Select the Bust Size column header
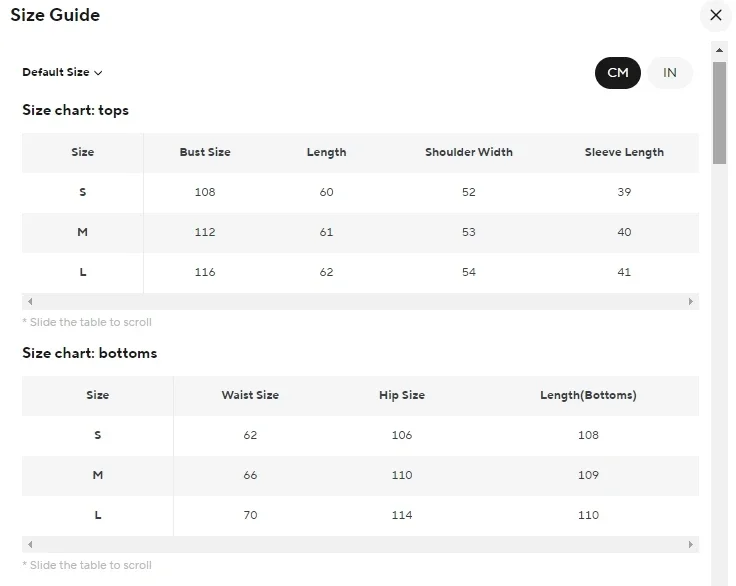 coord(205,152)
